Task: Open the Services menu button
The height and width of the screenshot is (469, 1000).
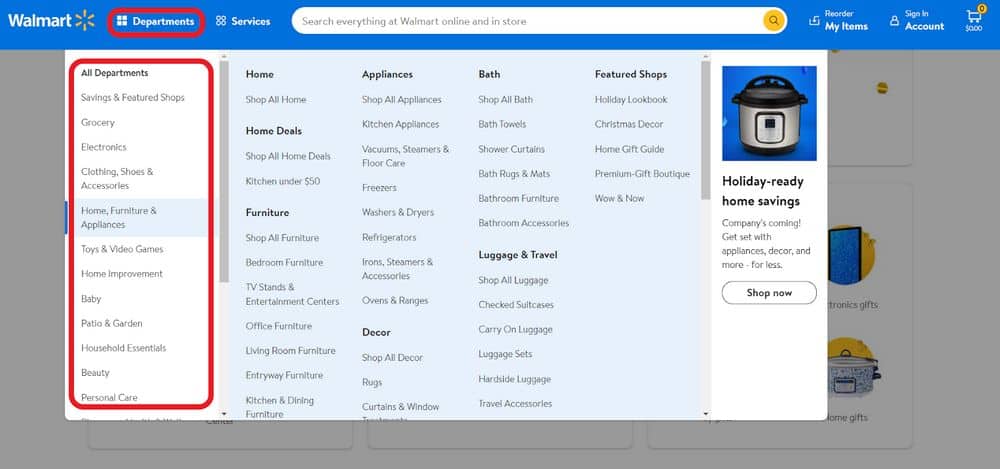Action: [243, 22]
